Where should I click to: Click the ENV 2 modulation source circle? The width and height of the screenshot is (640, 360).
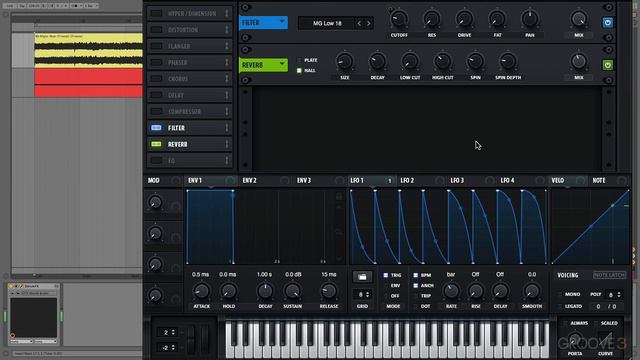(x=284, y=180)
